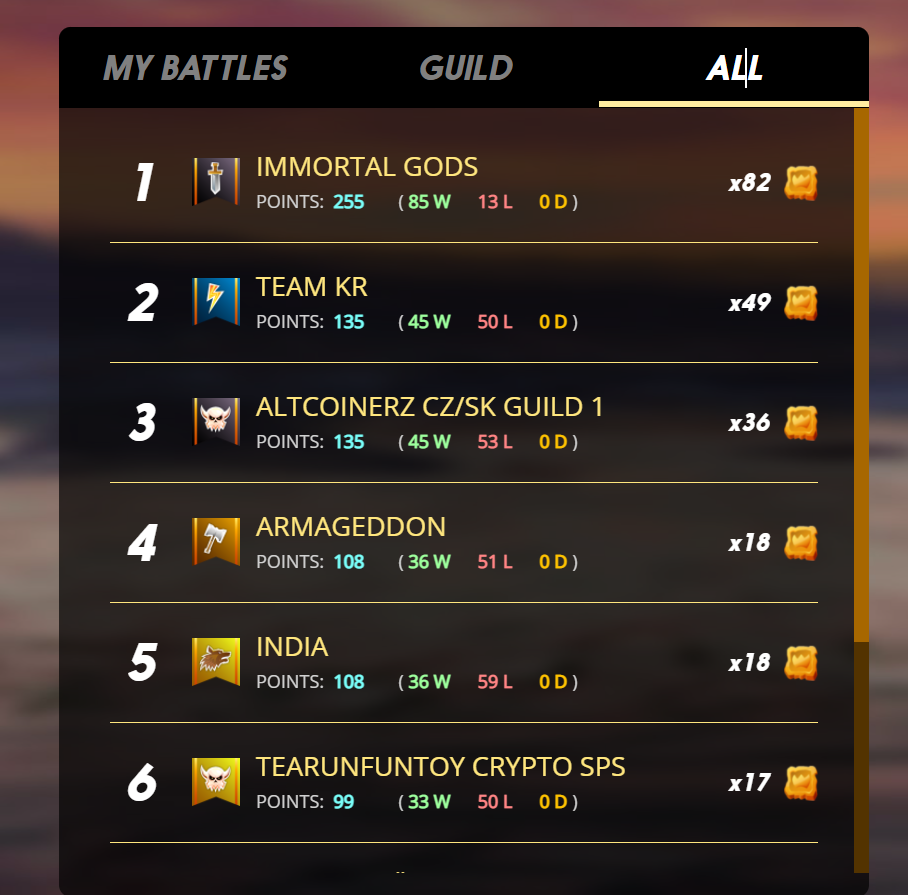Viewport: 908px width, 895px height.
Task: Click the Immortal Gods sword banner icon
Action: [216, 181]
